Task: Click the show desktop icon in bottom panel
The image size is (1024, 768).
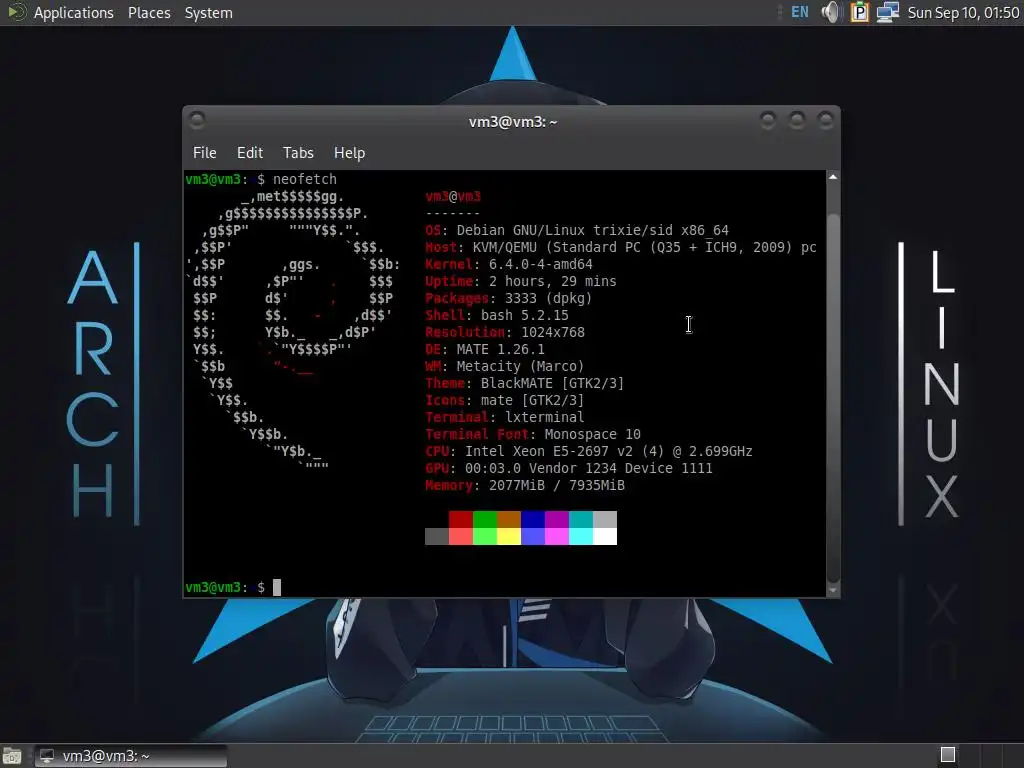Action: 12,756
